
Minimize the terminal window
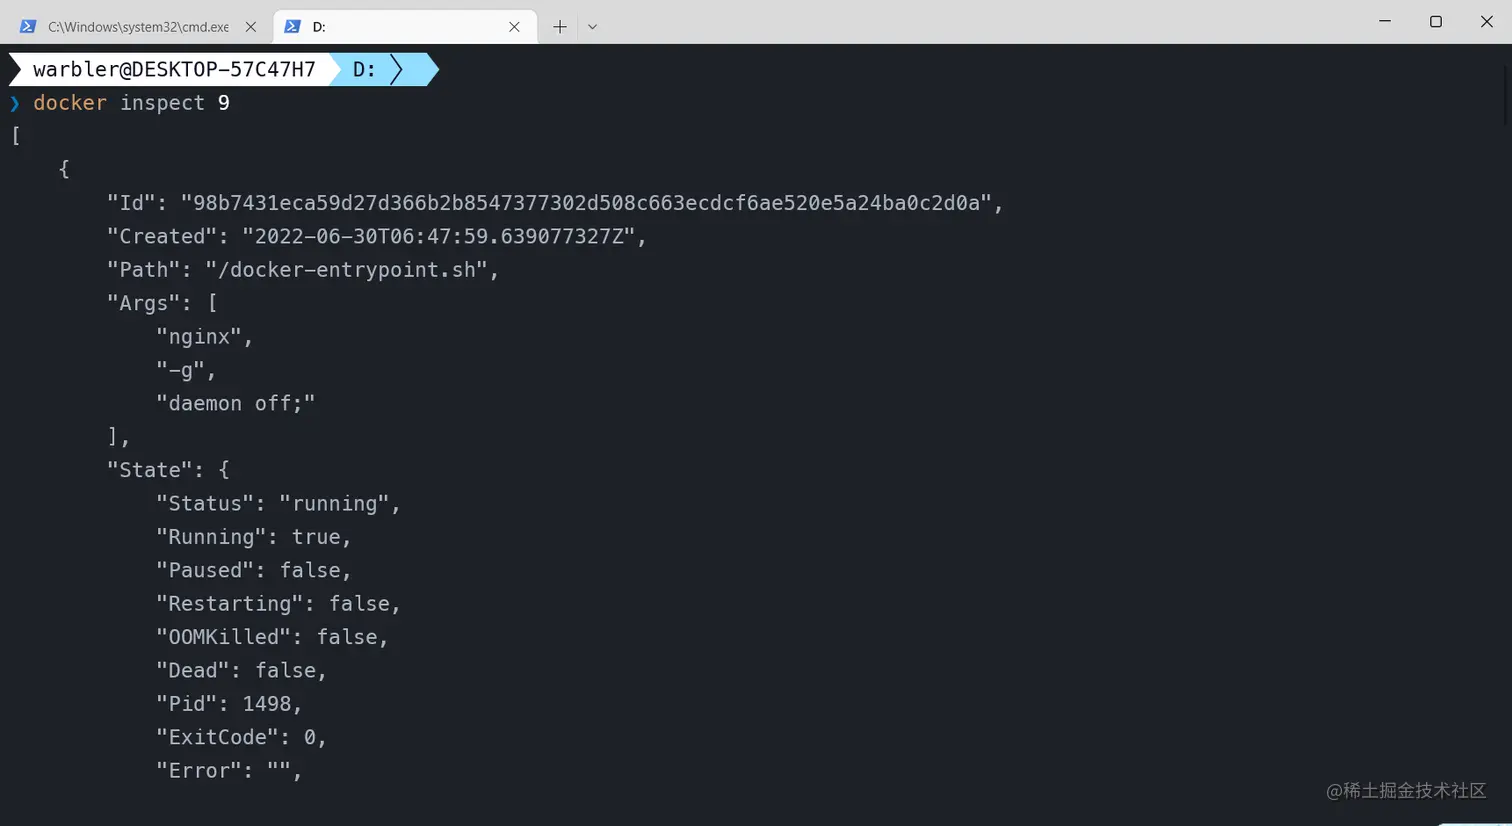(1385, 21)
